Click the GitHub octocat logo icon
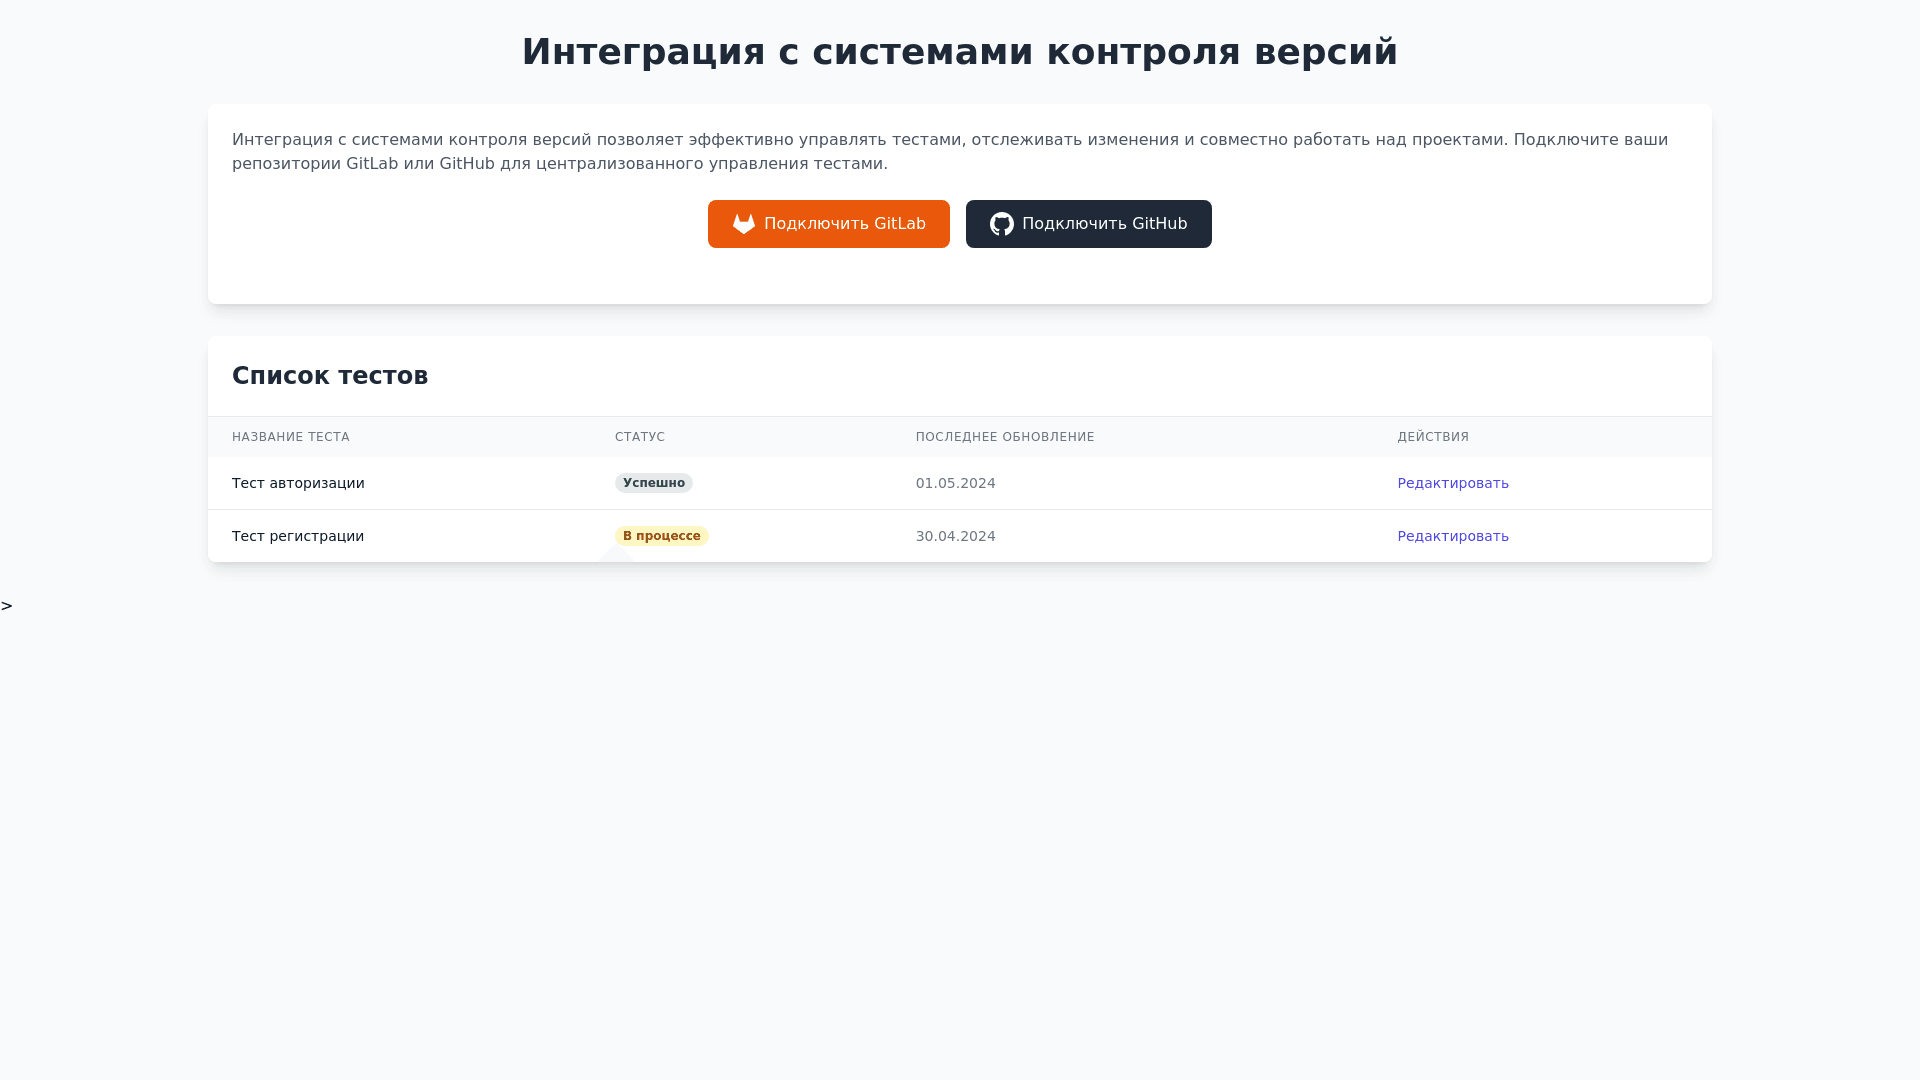The image size is (1920, 1080). 1001,224
